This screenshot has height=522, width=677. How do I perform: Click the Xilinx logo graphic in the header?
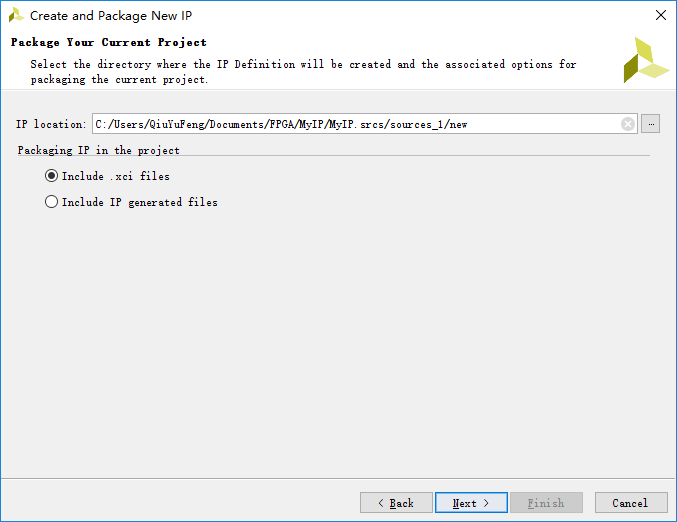coord(646,60)
